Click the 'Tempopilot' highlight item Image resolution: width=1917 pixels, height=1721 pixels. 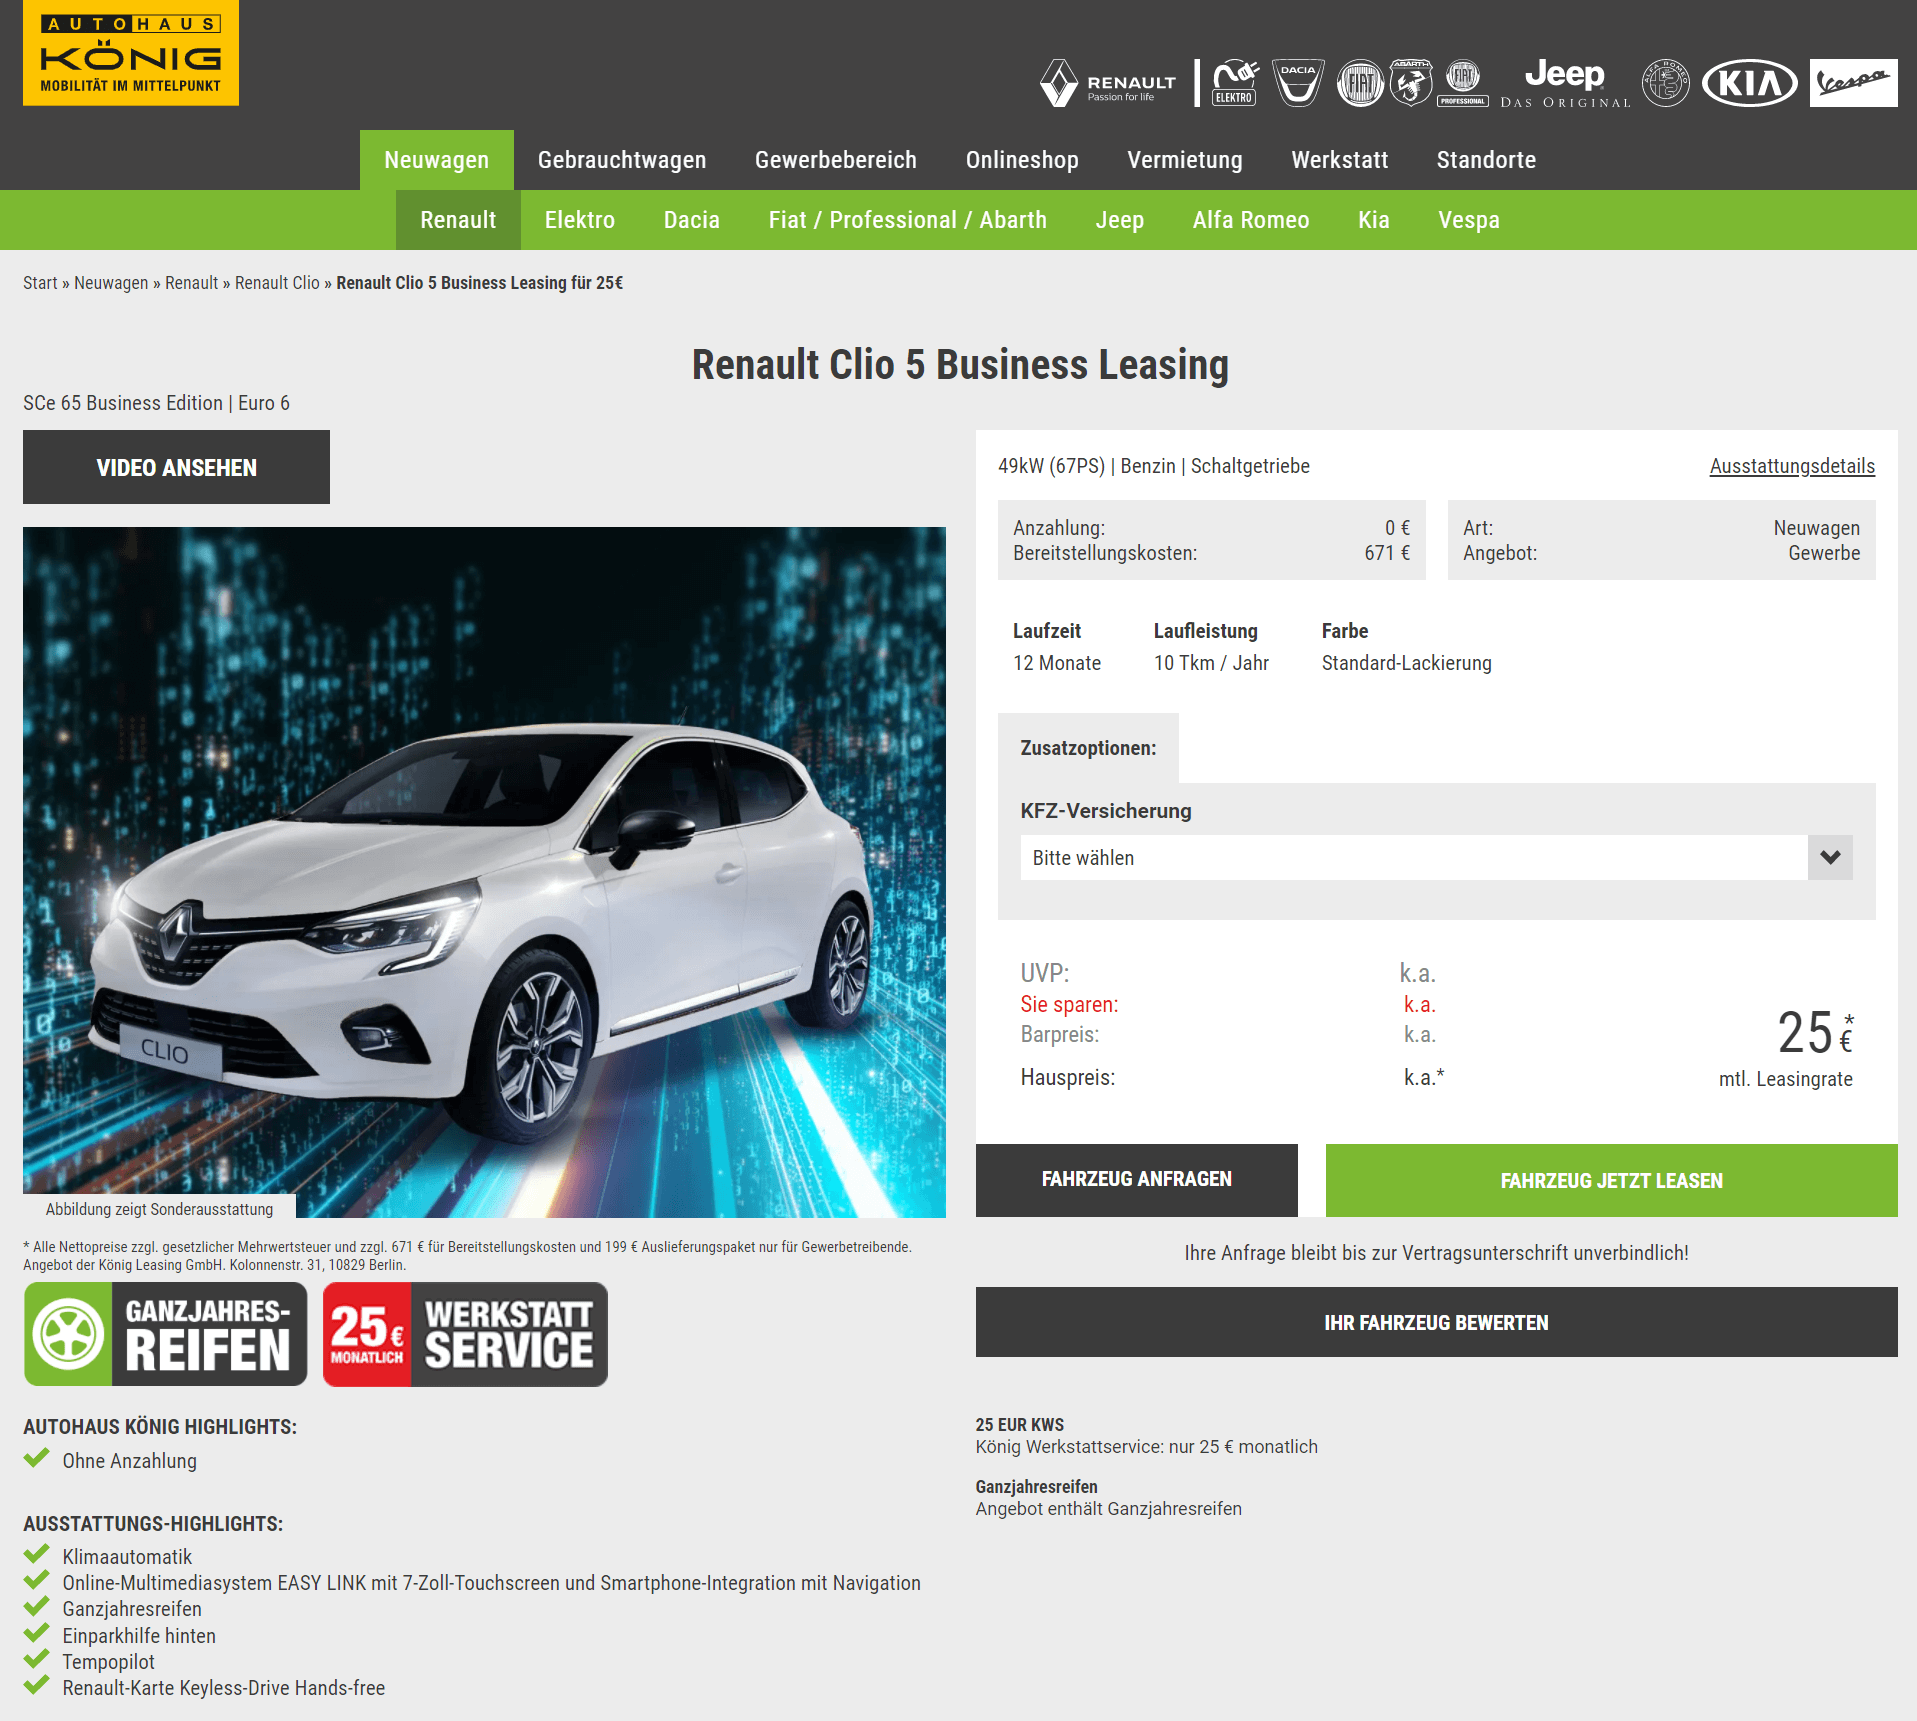click(x=108, y=1662)
